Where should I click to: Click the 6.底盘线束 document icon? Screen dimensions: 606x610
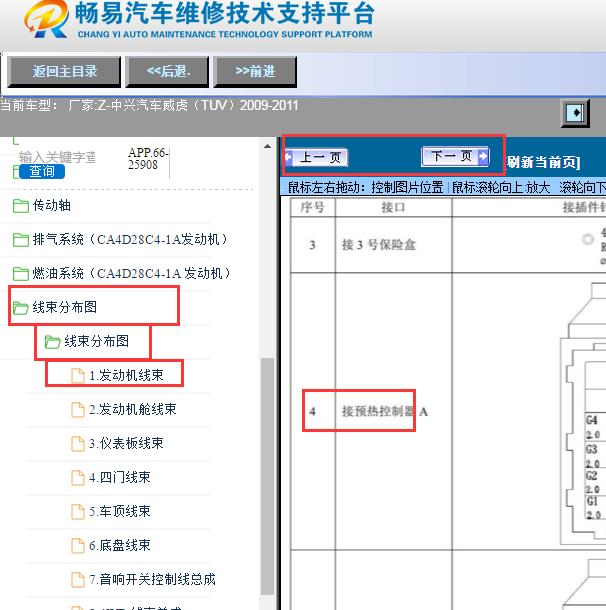click(77, 546)
